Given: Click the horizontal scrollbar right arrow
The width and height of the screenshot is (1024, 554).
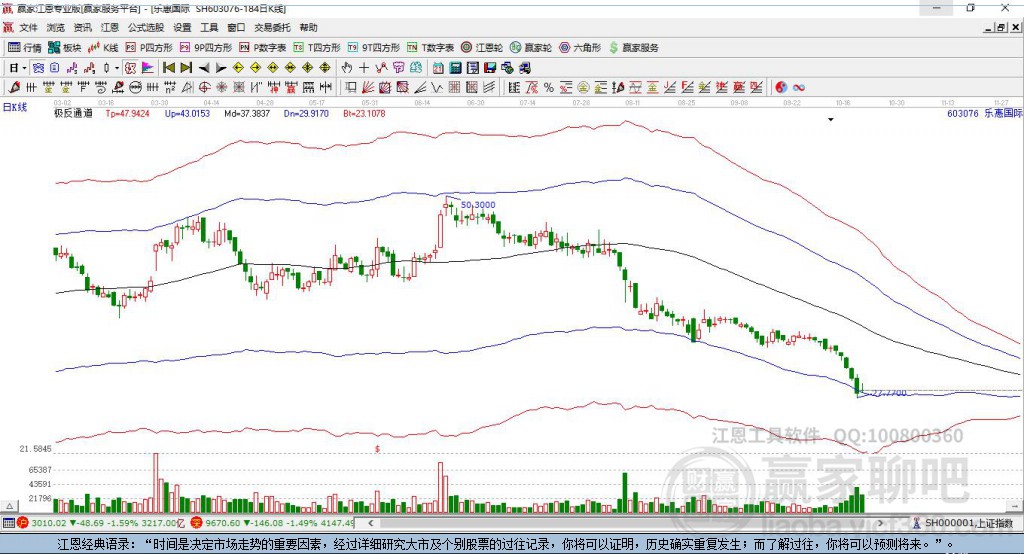Looking at the screenshot, I should click(880, 523).
